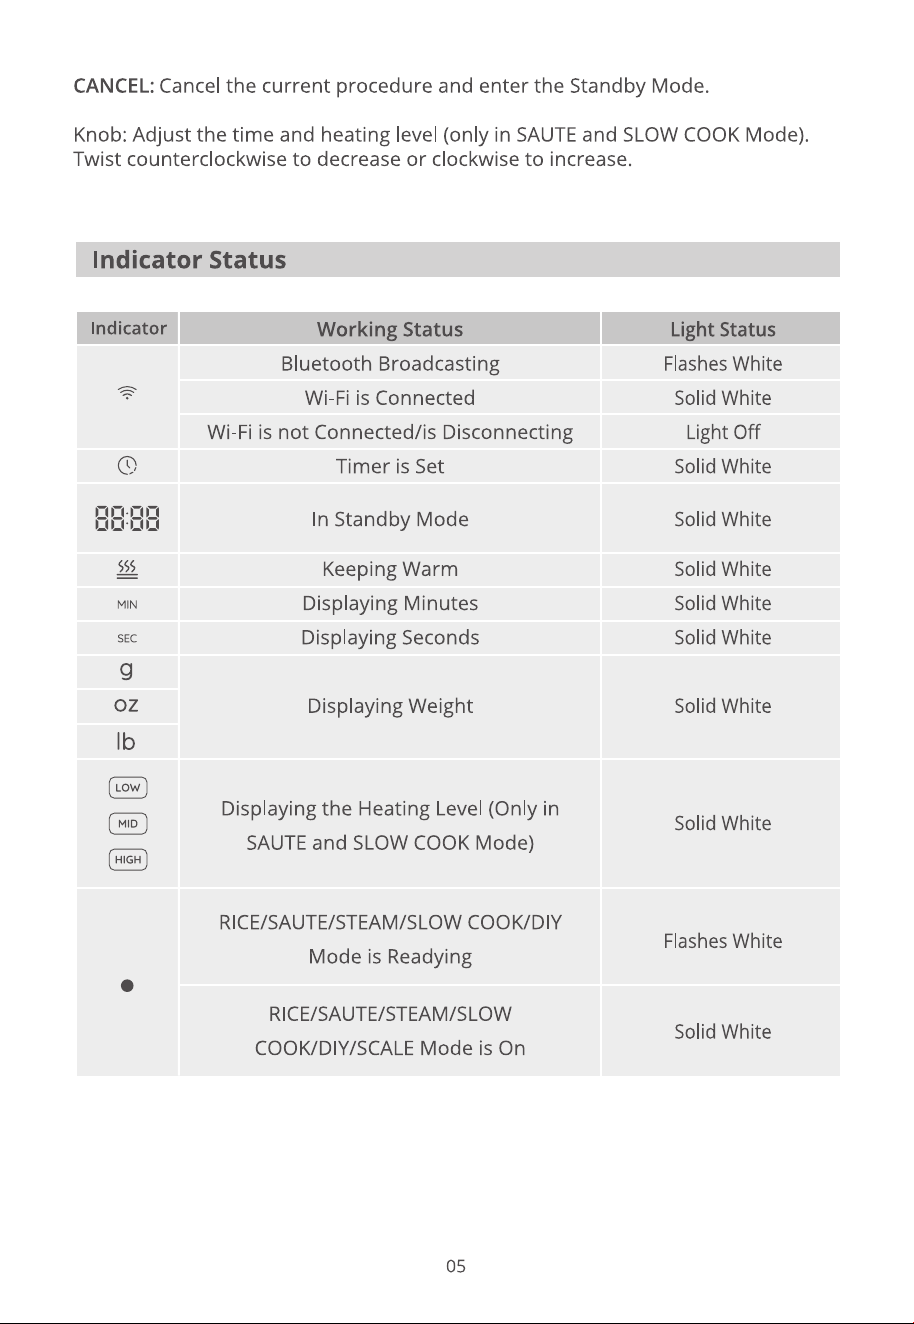The image size is (914, 1324).
Task: Click the 'Wi-Fi is Connected' row text
Action: tap(390, 398)
